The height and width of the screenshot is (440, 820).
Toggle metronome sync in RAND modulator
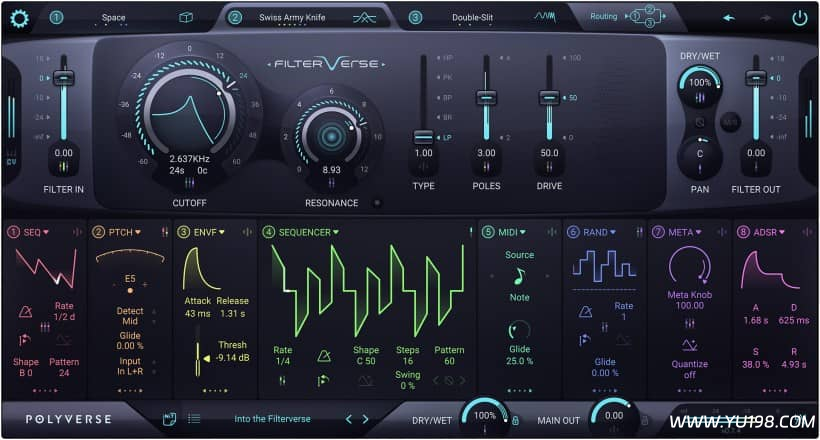click(585, 312)
